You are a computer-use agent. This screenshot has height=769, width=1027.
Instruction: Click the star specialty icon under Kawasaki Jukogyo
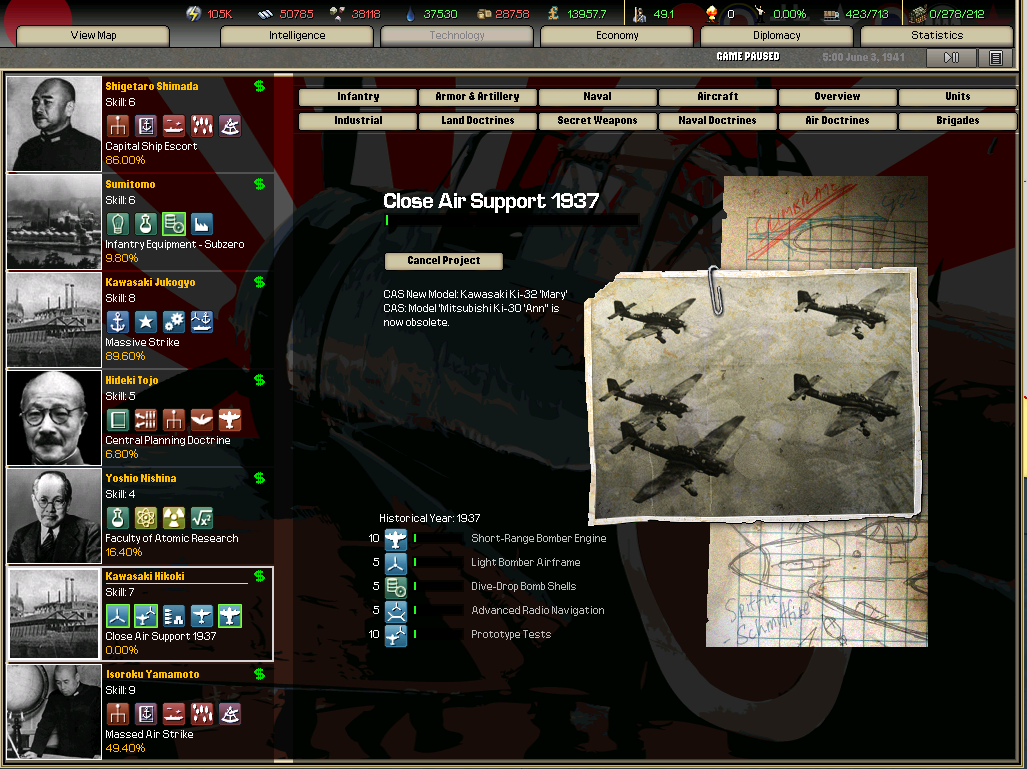point(145,322)
